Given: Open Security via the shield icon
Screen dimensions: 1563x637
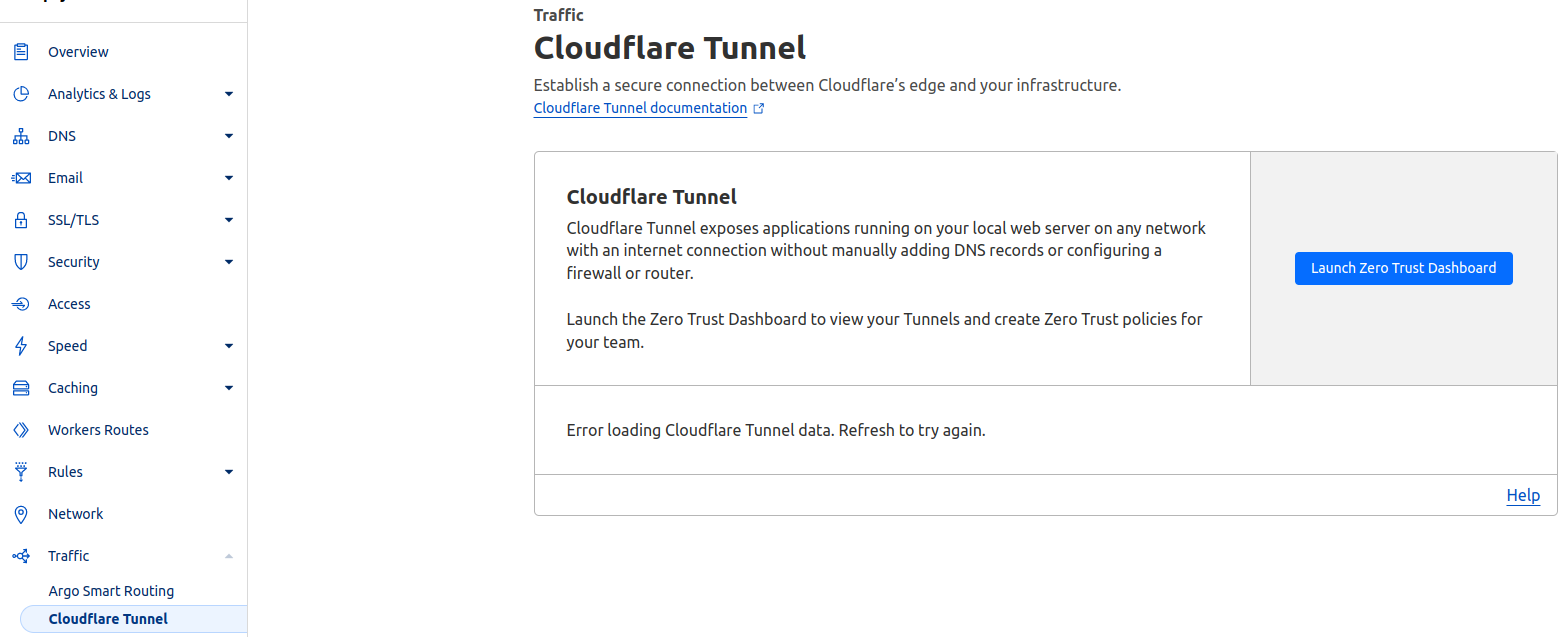Looking at the screenshot, I should click(20, 261).
